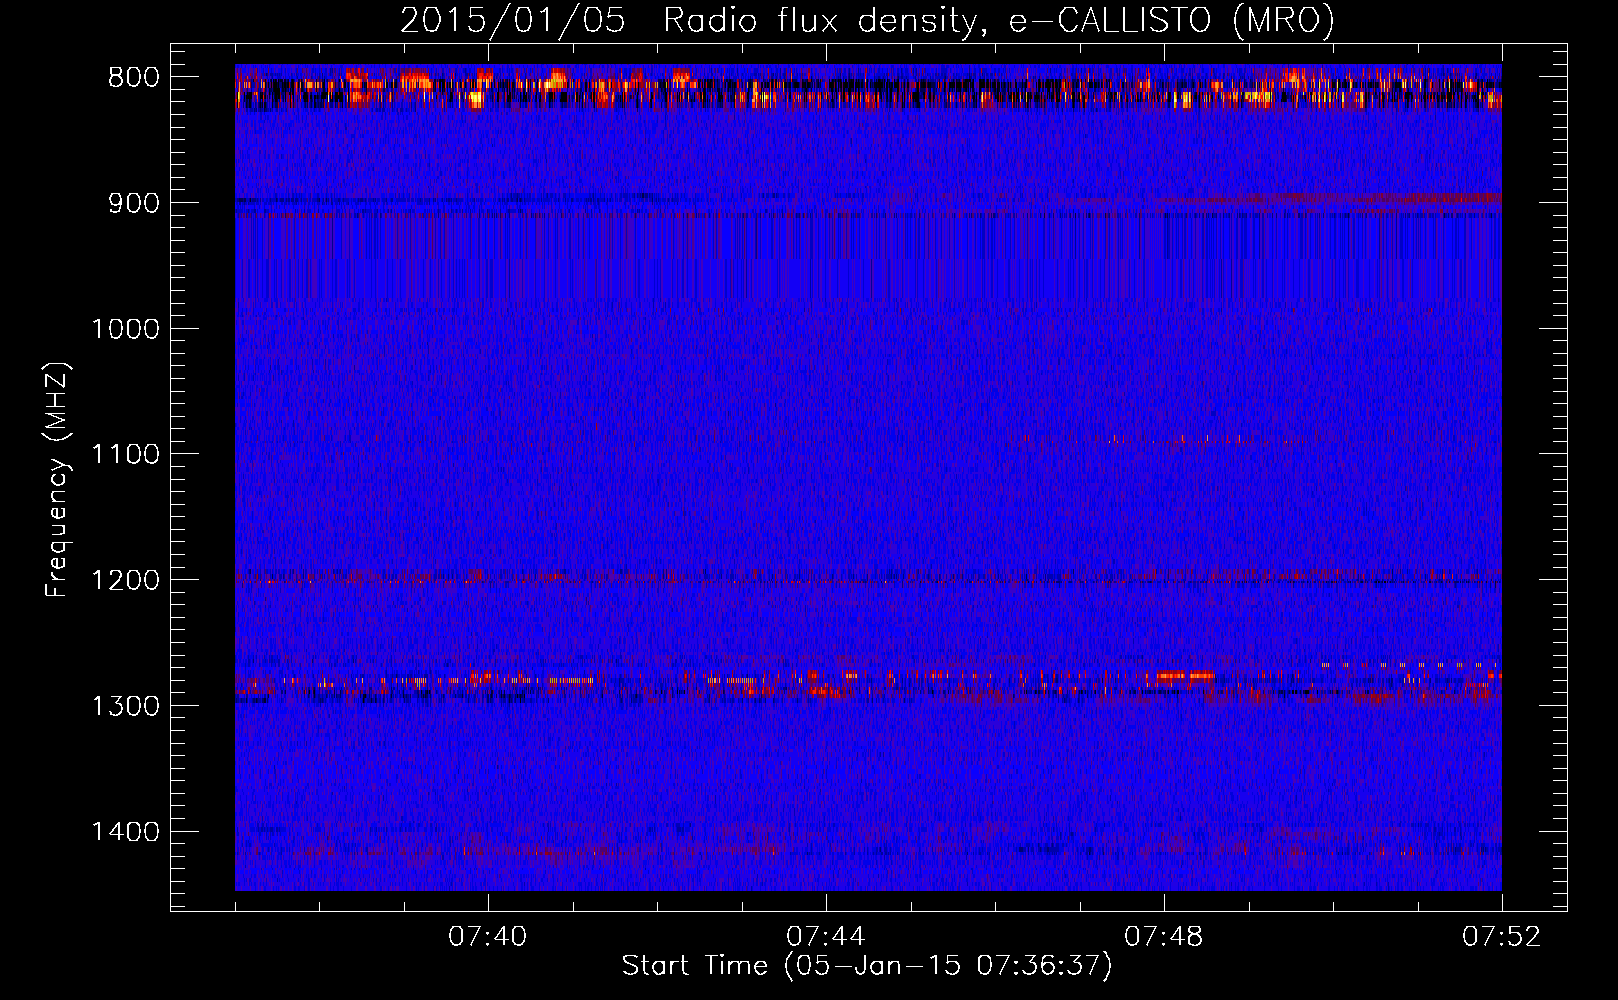1618x1000 pixels.
Task: Click the 07:44 time tick label
Action: (826, 937)
